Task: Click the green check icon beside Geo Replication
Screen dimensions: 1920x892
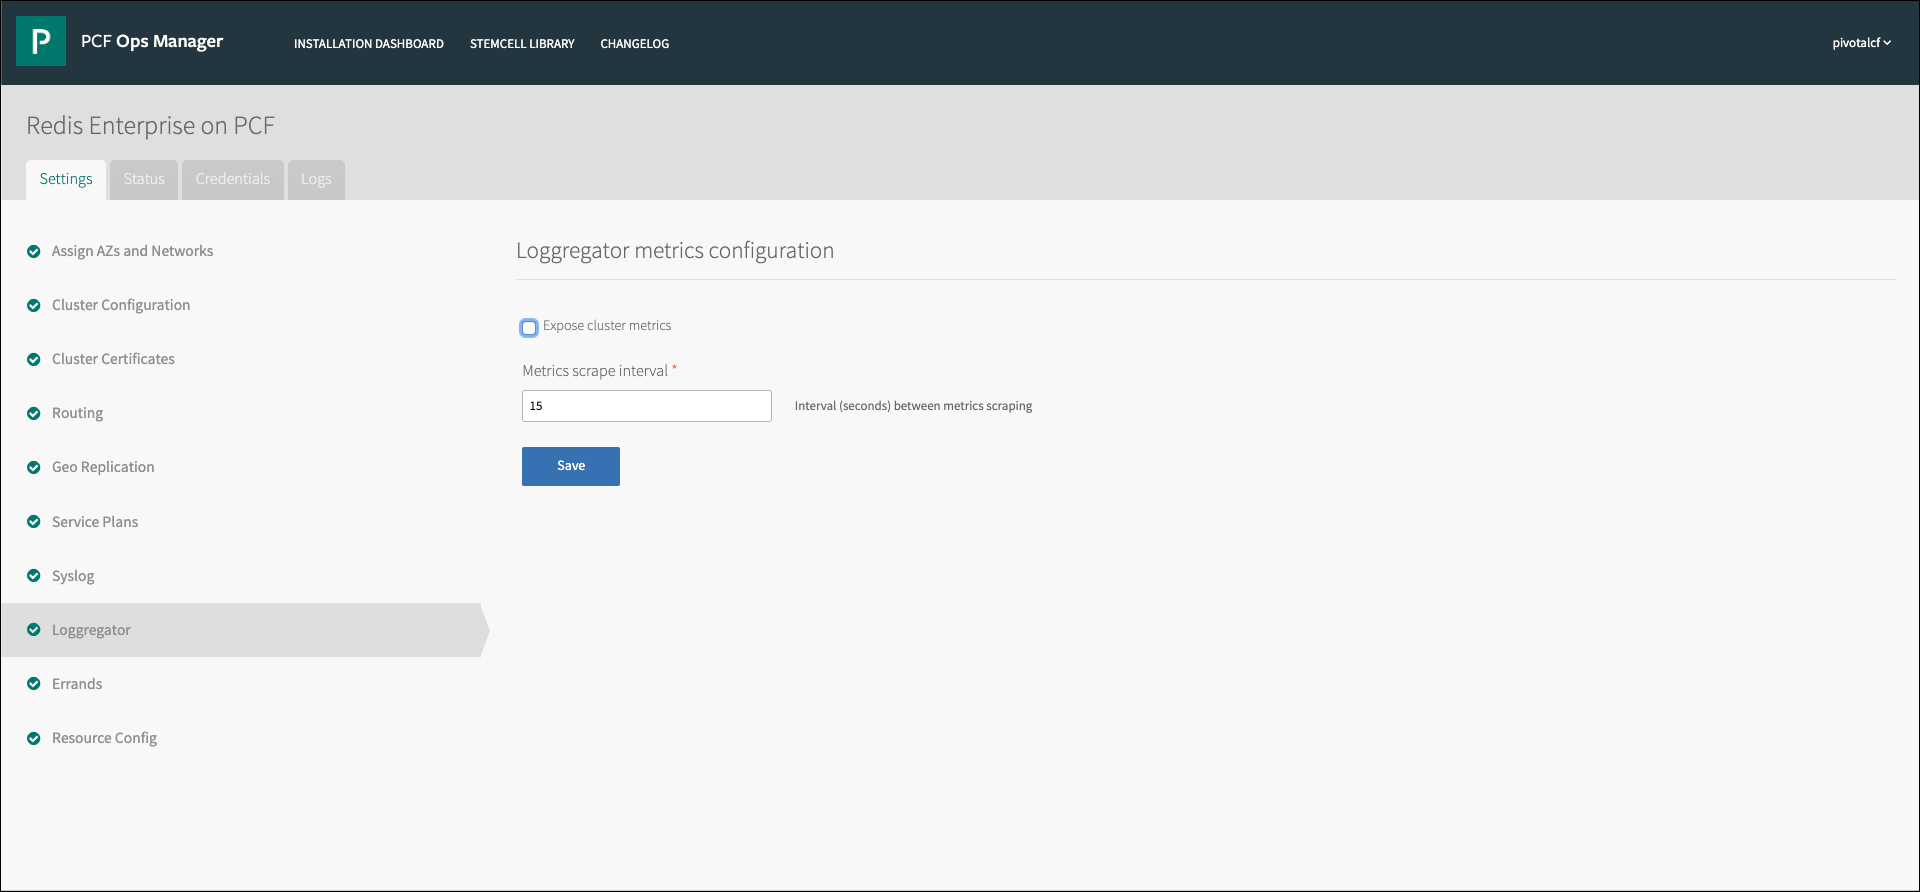Action: pos(34,468)
